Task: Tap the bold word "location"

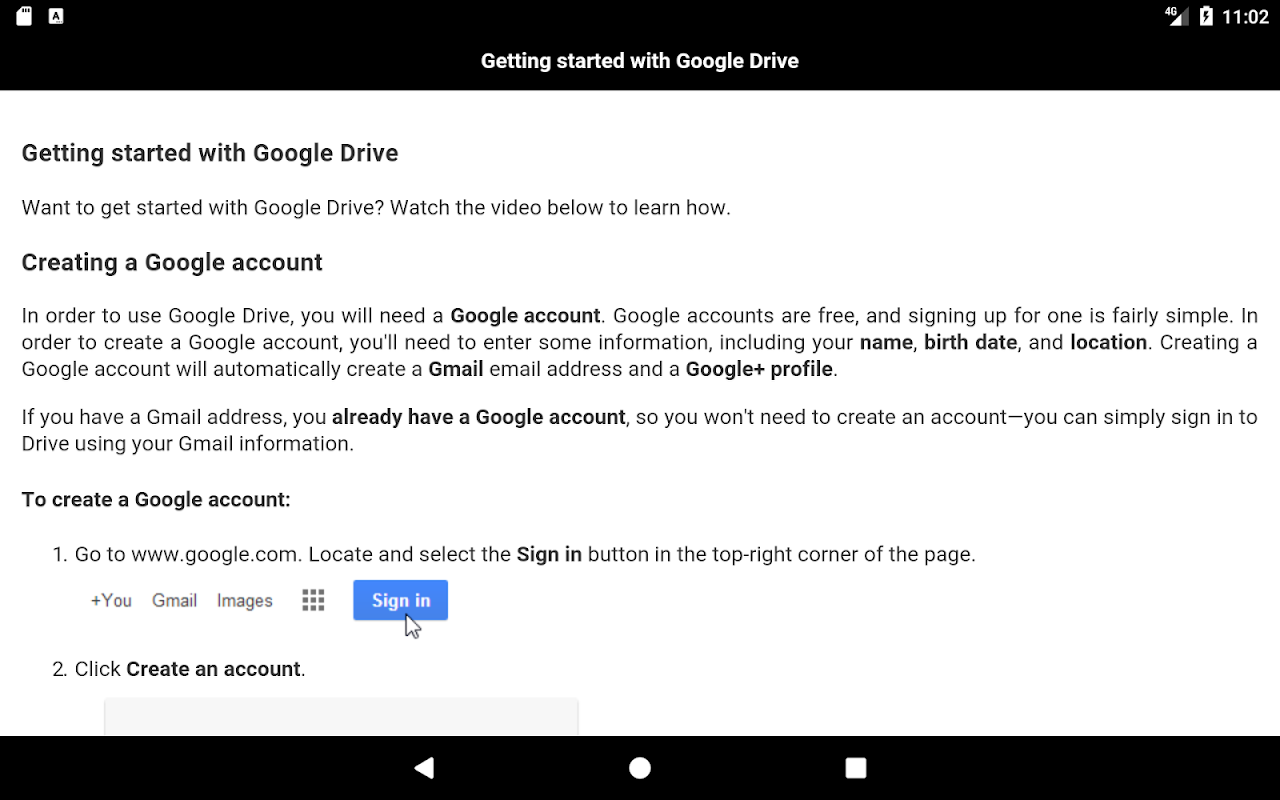Action: [1109, 342]
